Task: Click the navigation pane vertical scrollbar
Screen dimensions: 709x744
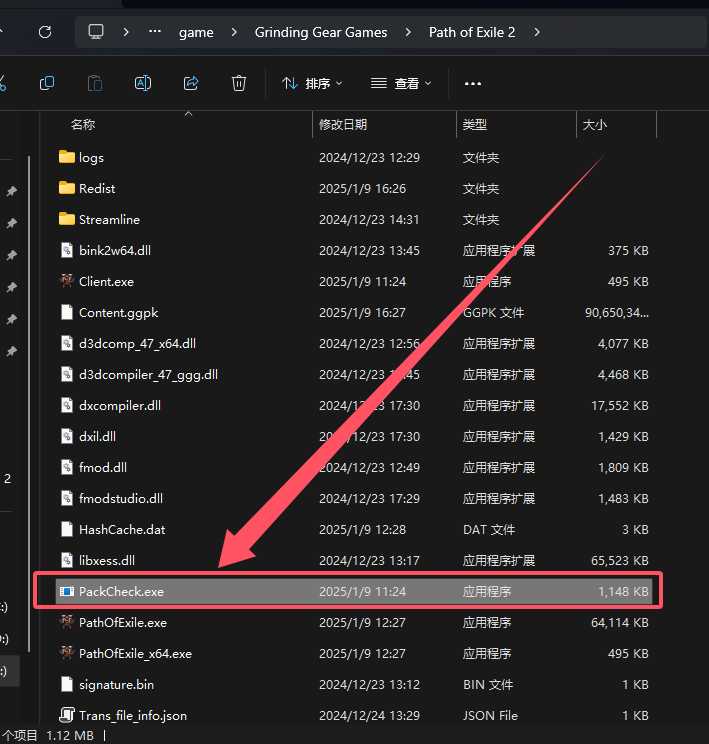Action: 29,403
